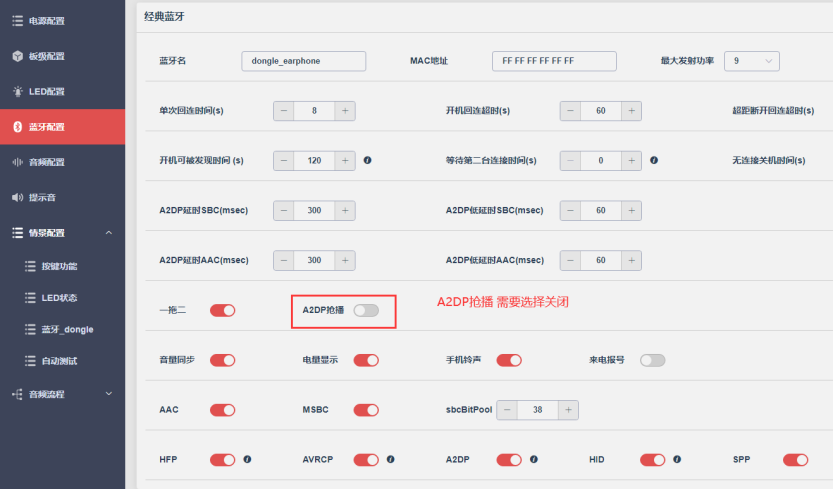
Task: Select 蓝牙配置 sidebar item
Action: click(x=62, y=127)
